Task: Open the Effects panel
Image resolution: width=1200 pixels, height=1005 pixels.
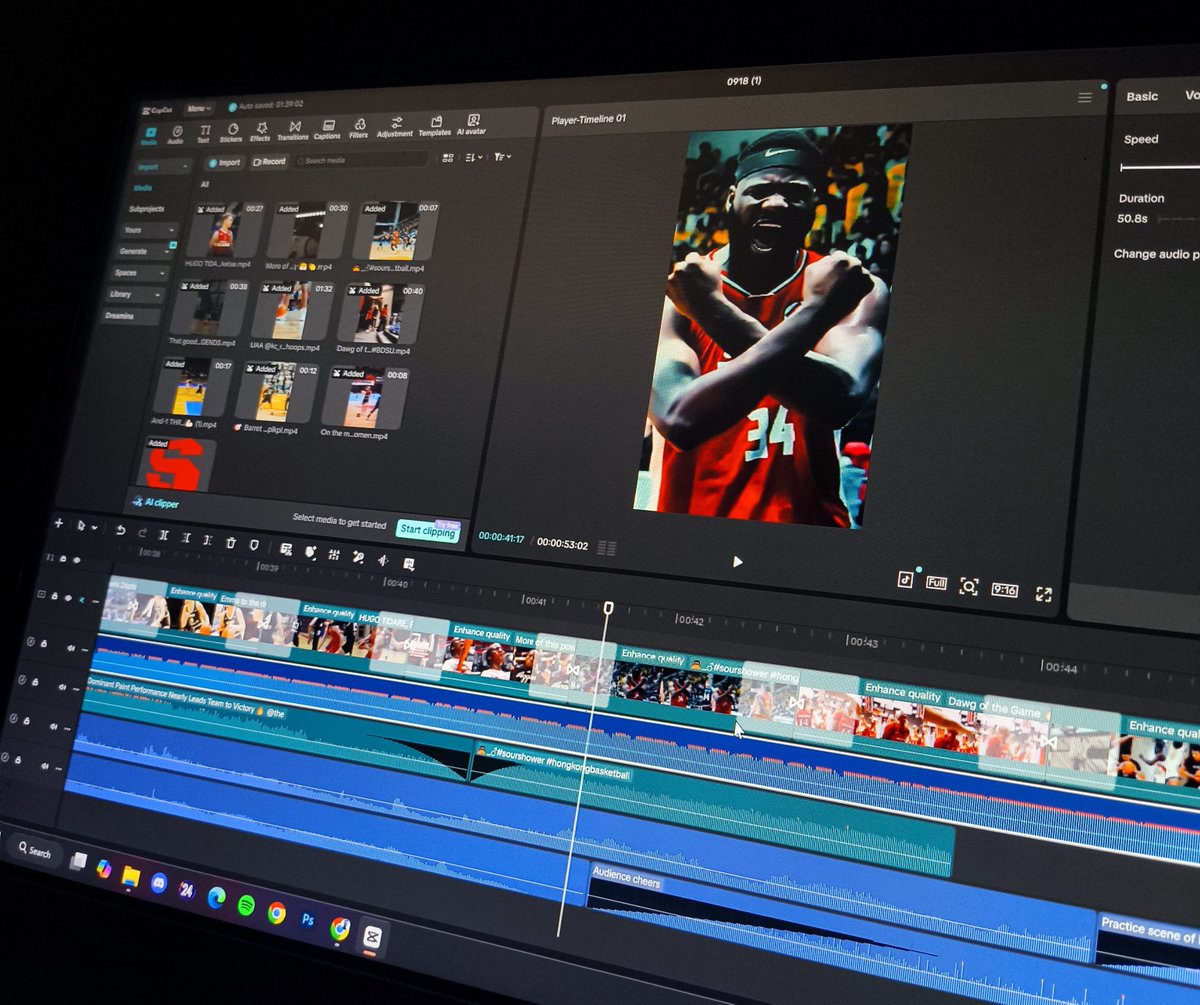Action: coord(260,132)
